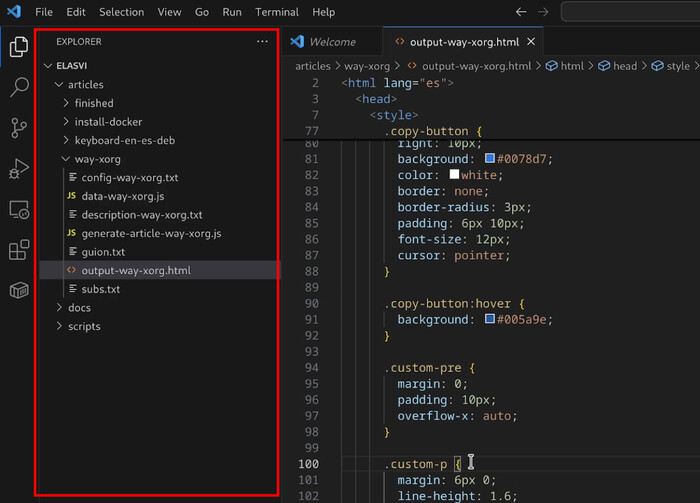This screenshot has height=503, width=700.
Task: Open config-way-xorg.txt file
Action: (129, 177)
